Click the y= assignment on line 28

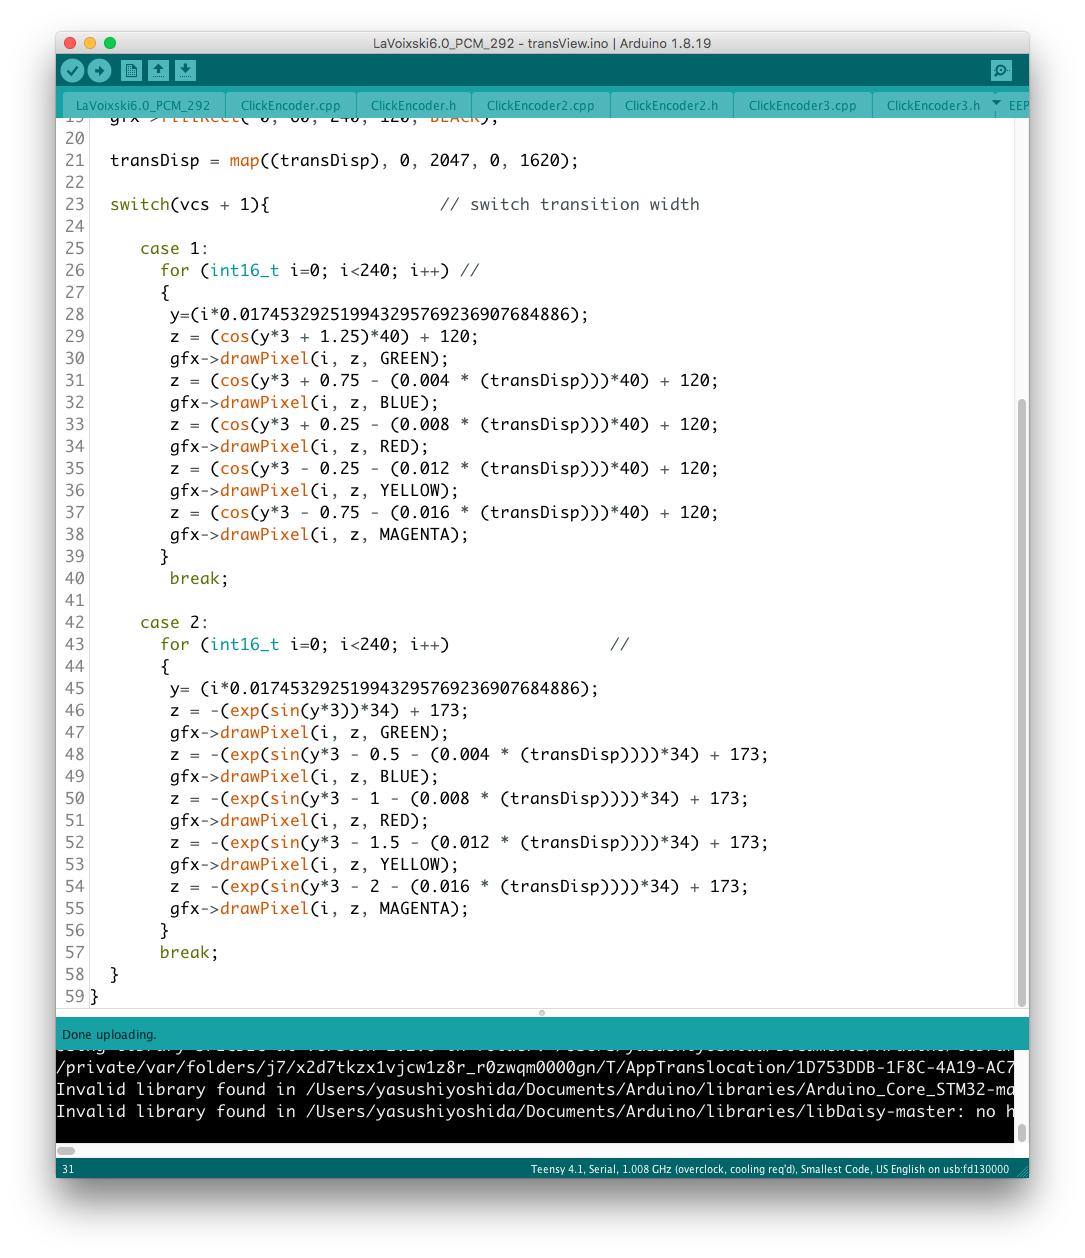[379, 314]
